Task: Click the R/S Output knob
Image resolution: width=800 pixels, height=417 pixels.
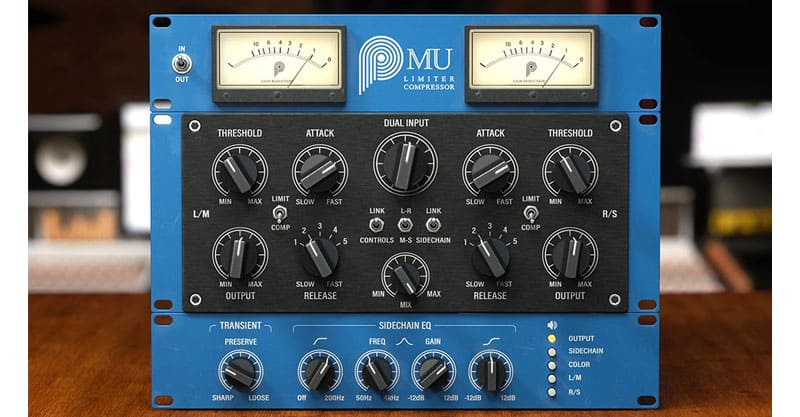Action: click(x=570, y=254)
